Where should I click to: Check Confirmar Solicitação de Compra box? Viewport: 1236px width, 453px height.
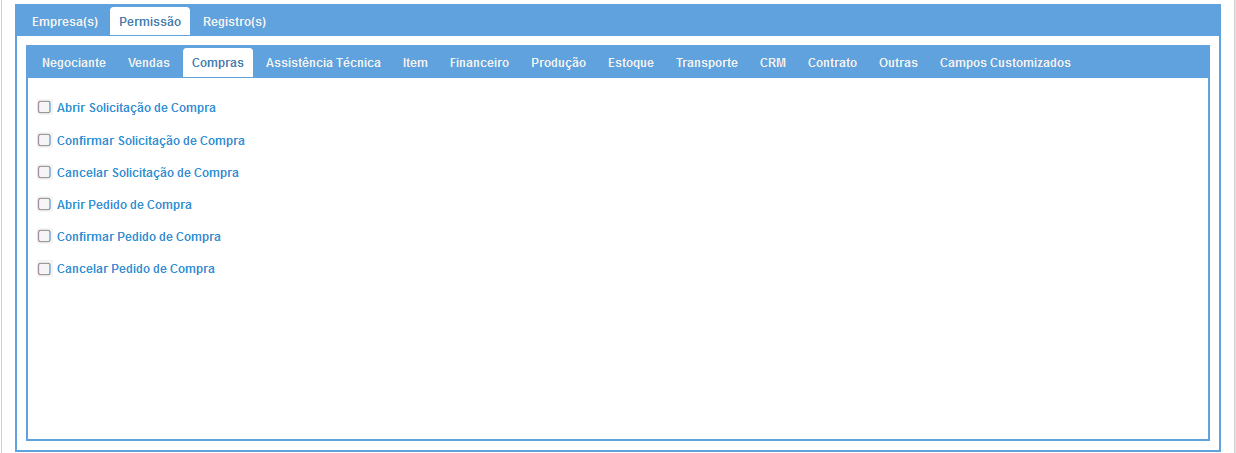coord(44,140)
